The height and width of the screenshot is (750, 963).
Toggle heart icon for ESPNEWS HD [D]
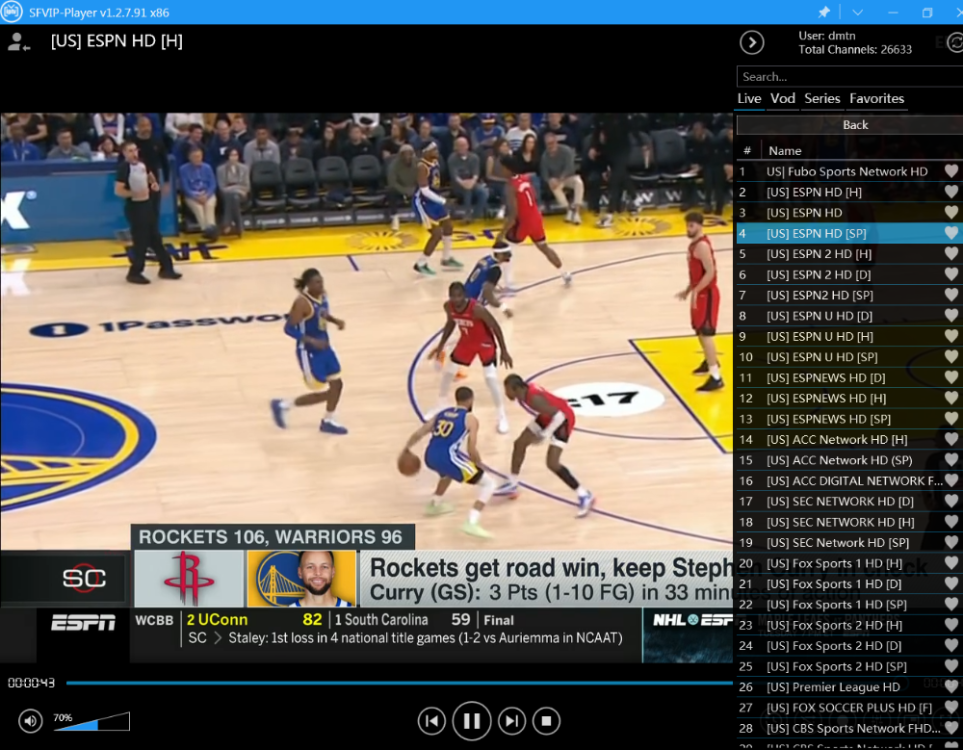951,377
